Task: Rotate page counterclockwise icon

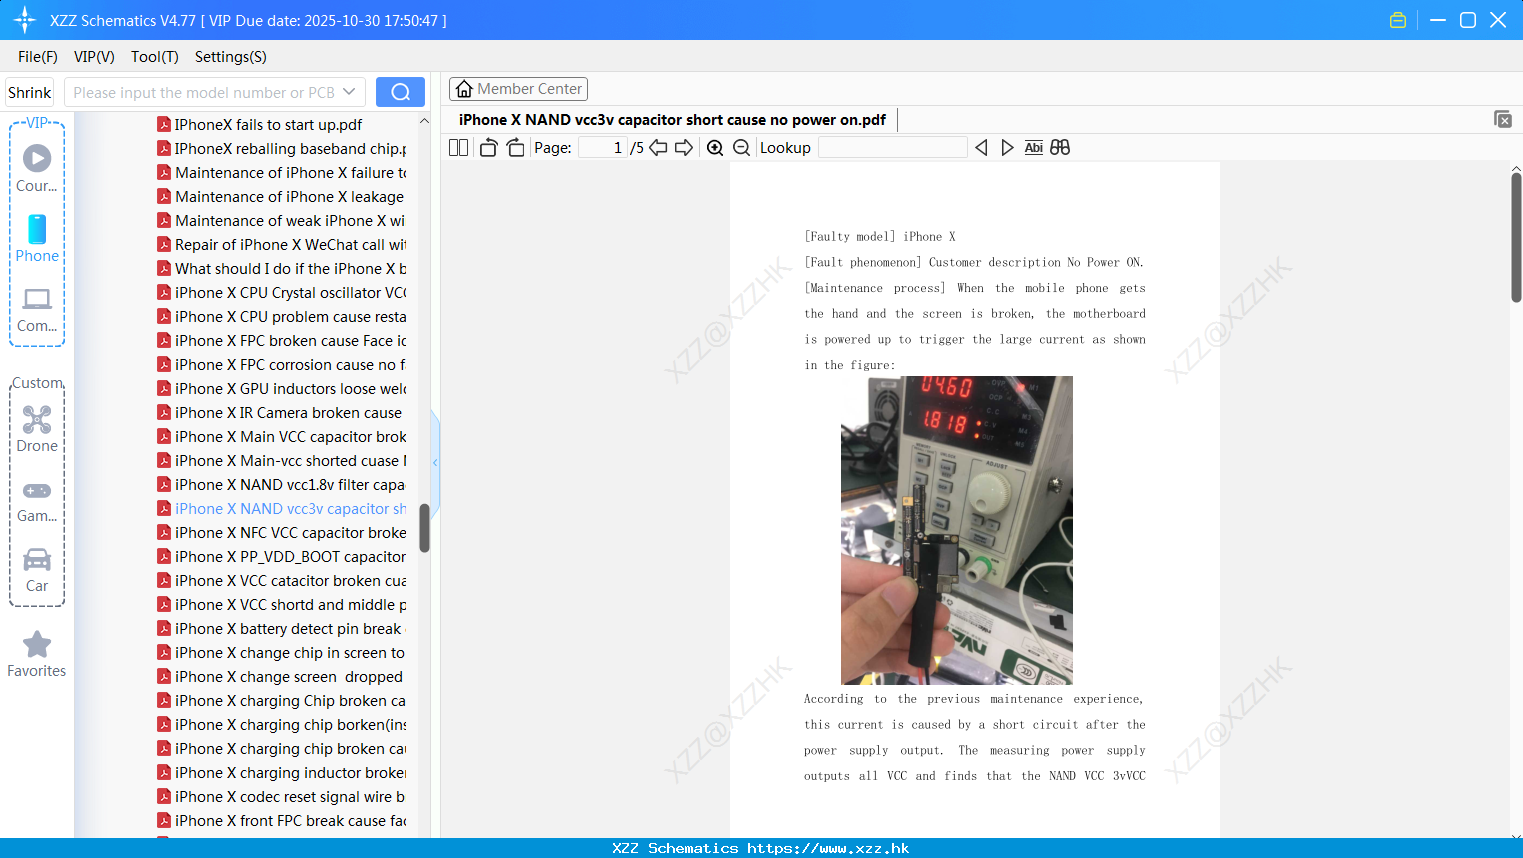Action: (x=488, y=147)
